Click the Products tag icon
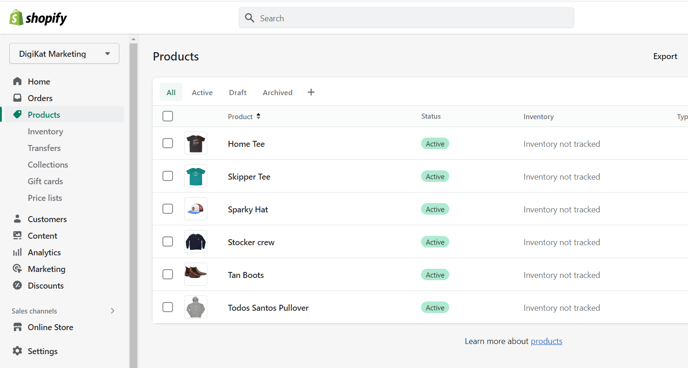Screen dimensions: 688x368 17,114
